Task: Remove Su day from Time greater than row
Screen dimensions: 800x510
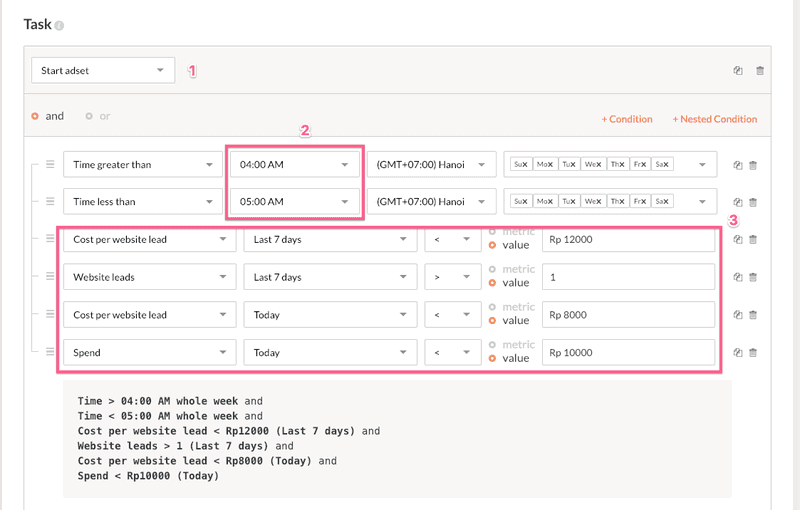Action: [525, 164]
